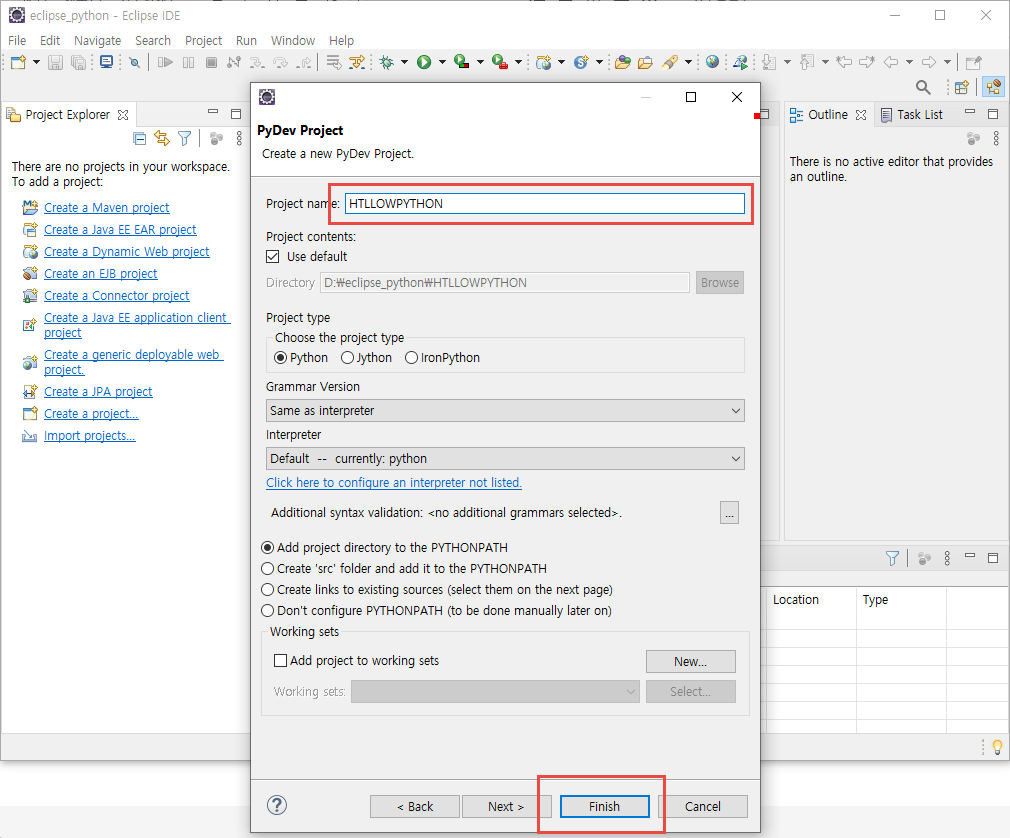Click the Debug bug icon

pyautogui.click(x=386, y=62)
